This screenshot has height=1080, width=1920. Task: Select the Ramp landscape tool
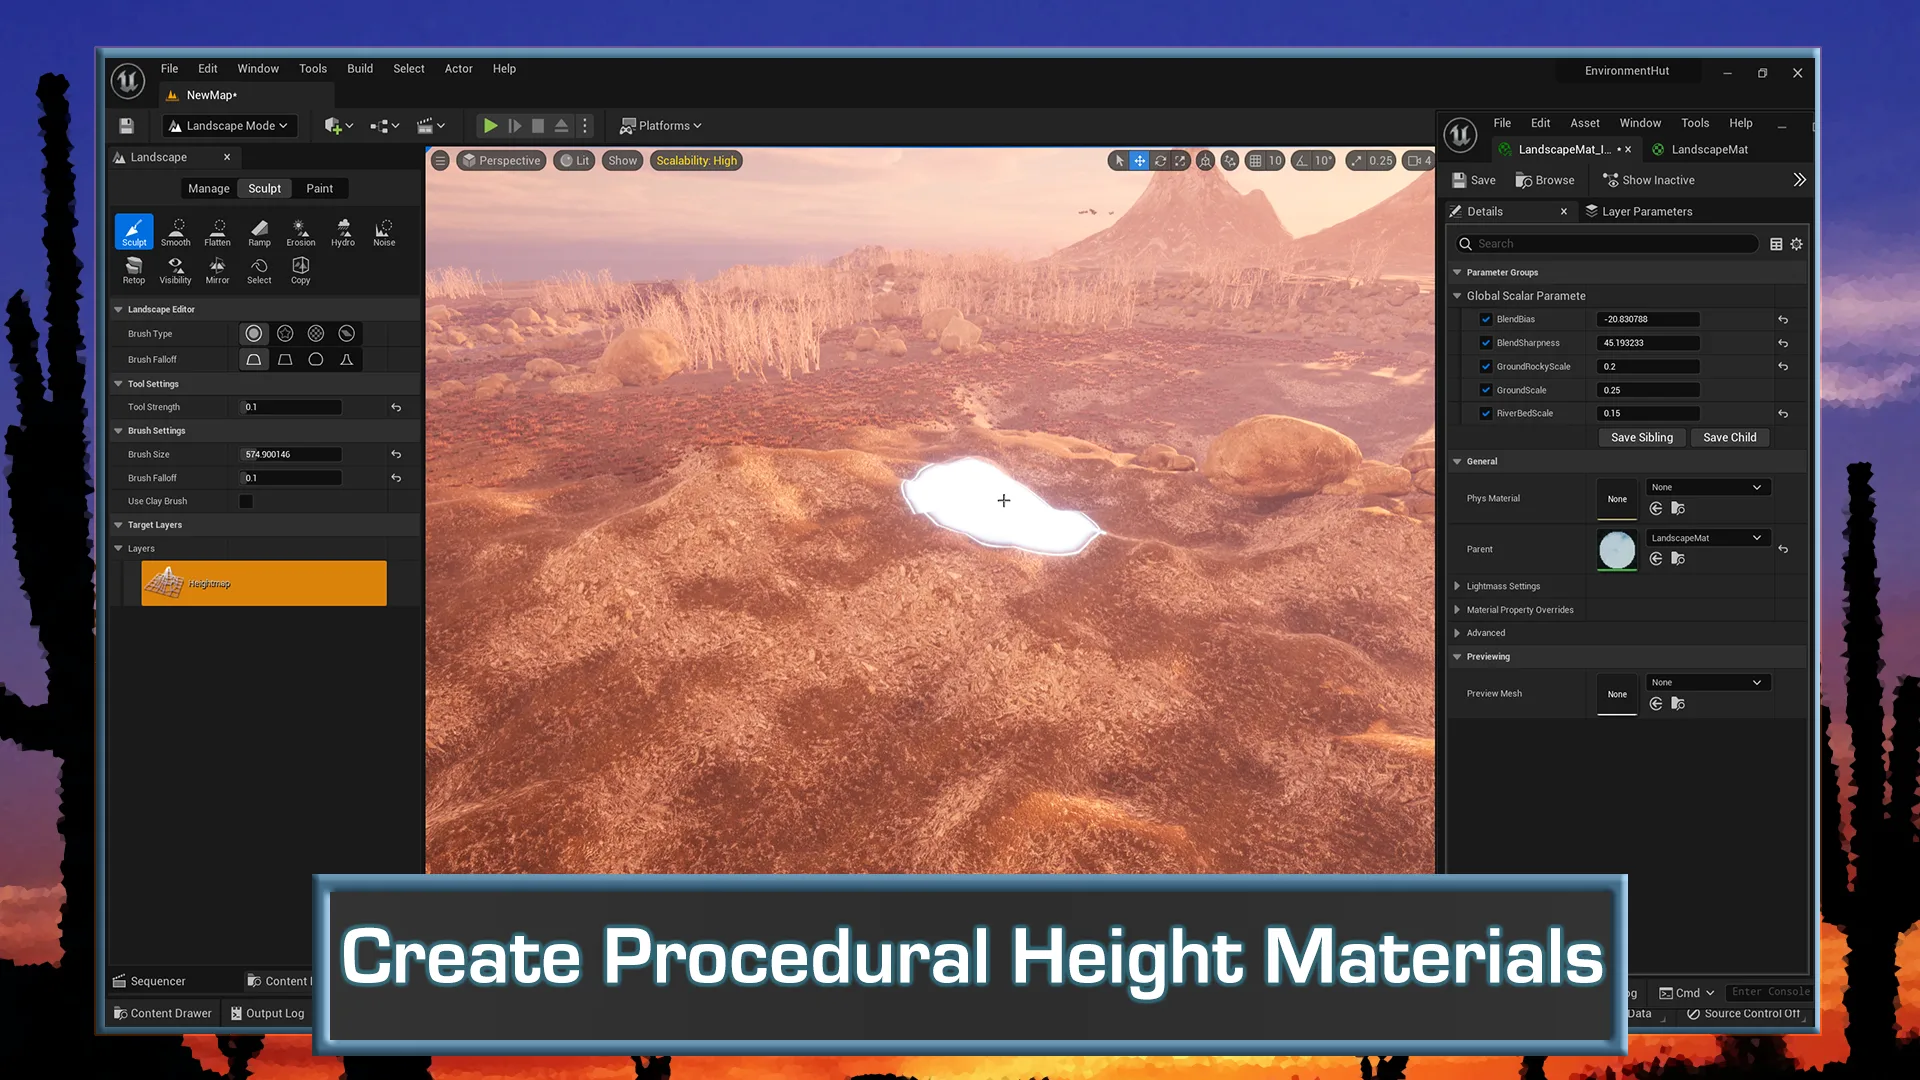pyautogui.click(x=258, y=231)
